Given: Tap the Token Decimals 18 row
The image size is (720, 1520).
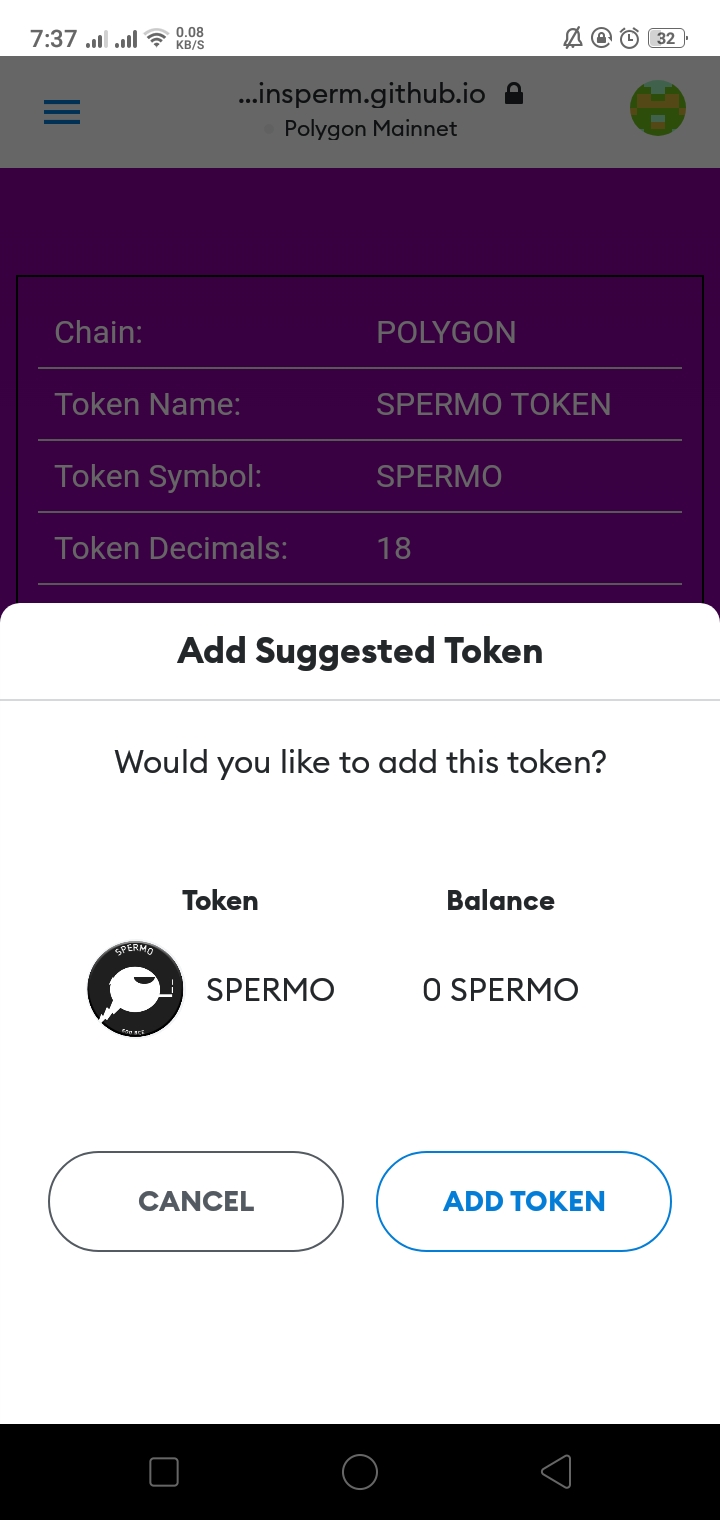Looking at the screenshot, I should (x=360, y=549).
